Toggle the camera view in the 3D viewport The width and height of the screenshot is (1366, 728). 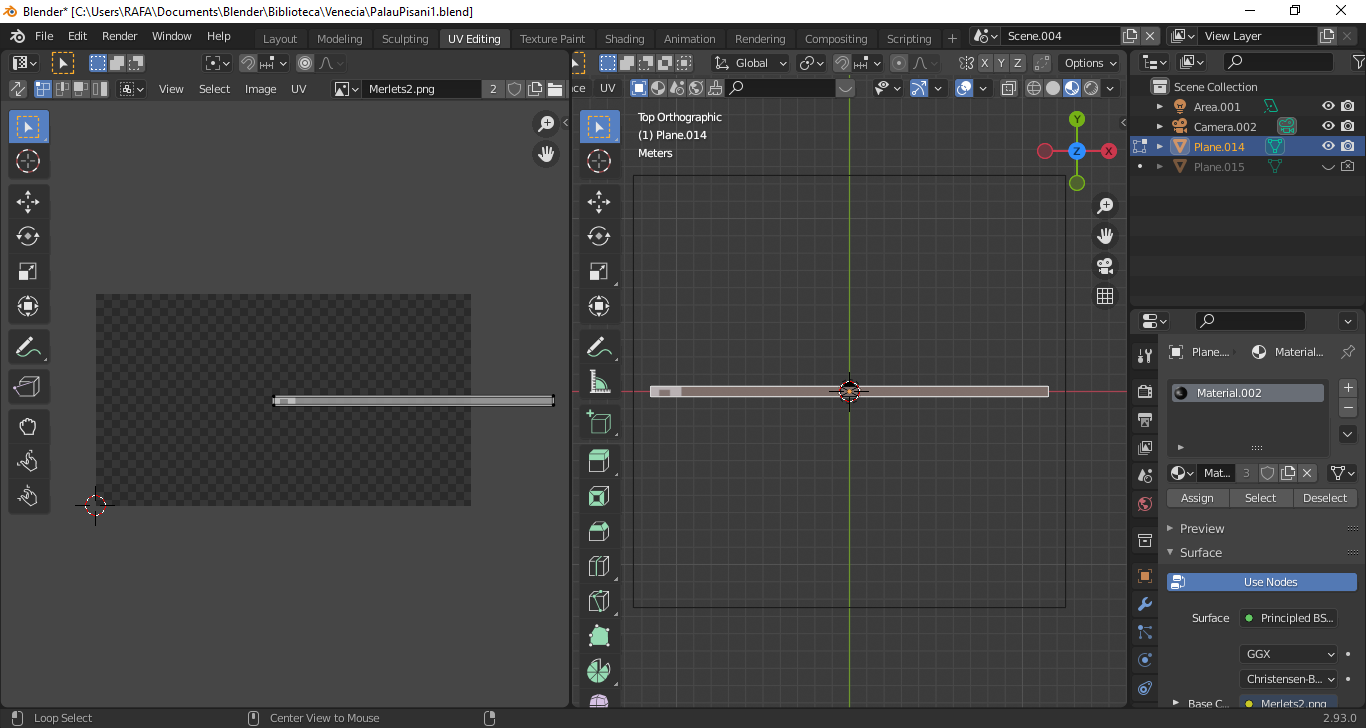tap(1105, 266)
